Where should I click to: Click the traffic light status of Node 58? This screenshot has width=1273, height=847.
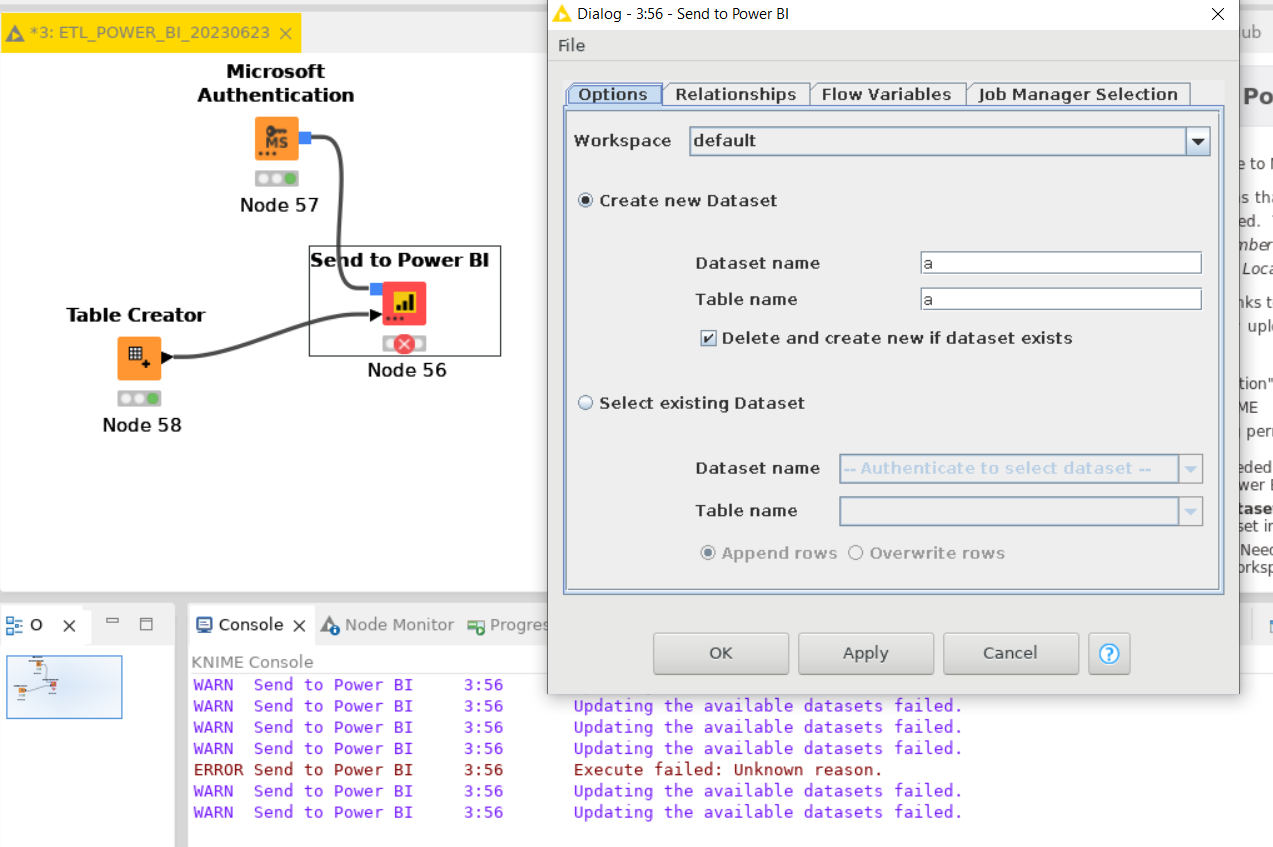139,398
